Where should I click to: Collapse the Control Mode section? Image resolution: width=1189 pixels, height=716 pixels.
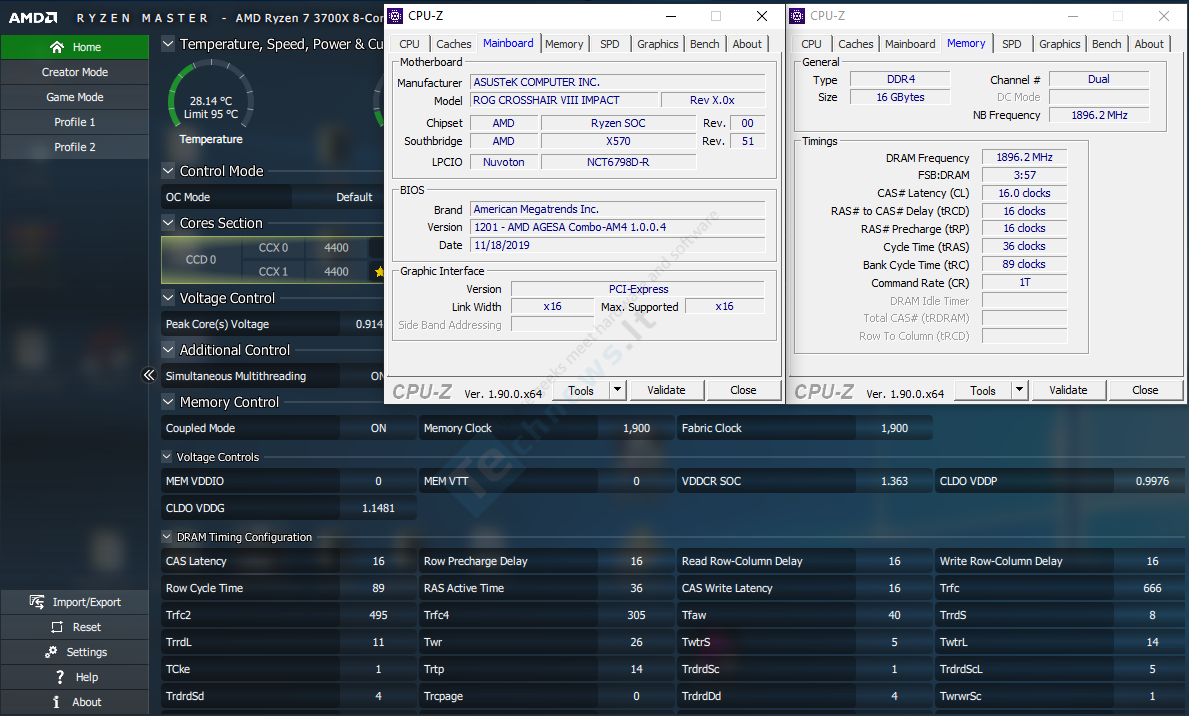[168, 171]
